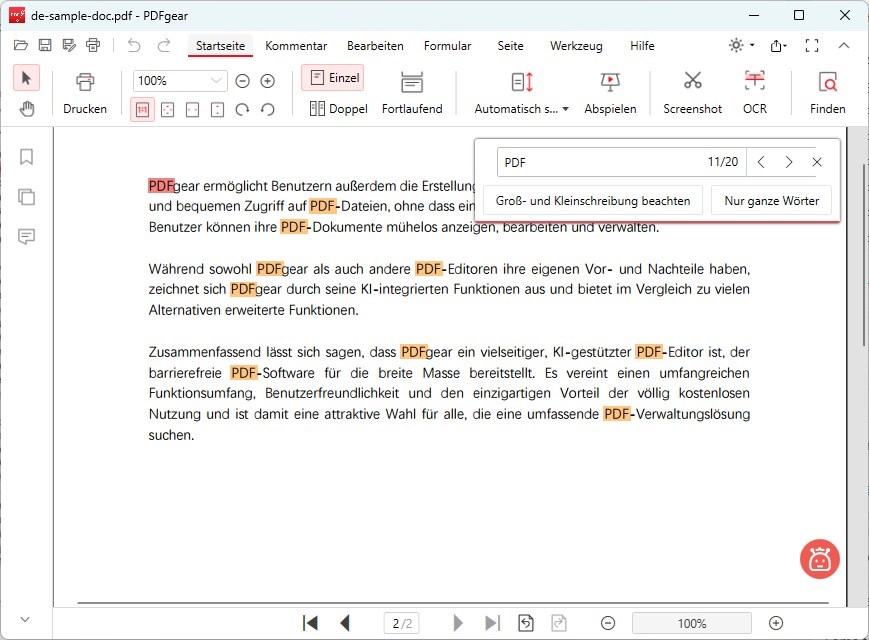Run OCR on the document
Screen dimensions: 869x640
point(755,93)
